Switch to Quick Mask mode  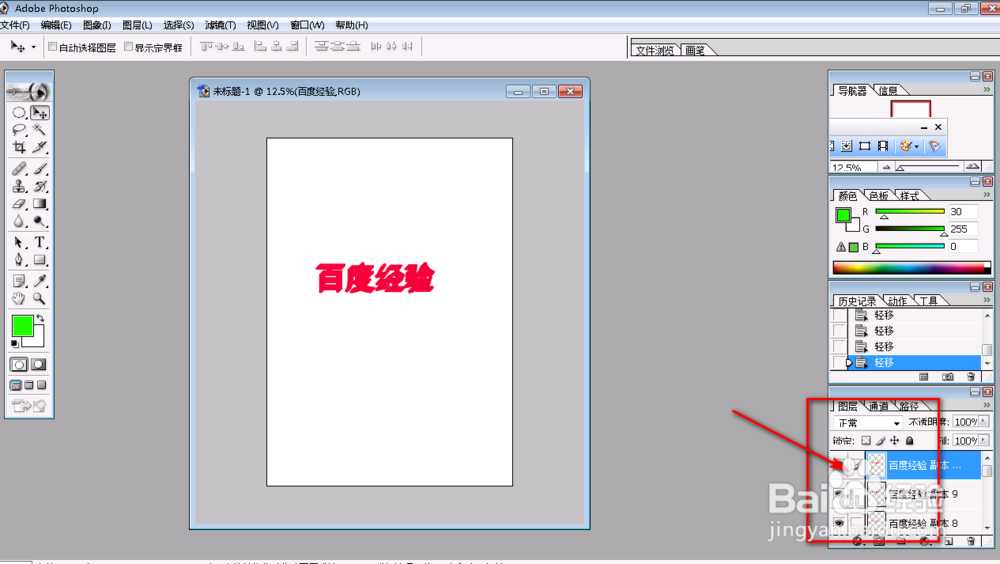(x=39, y=364)
